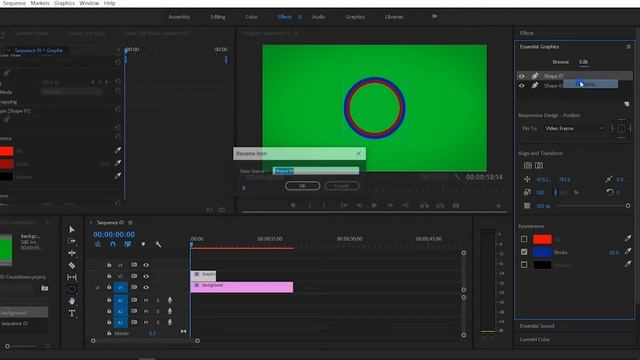This screenshot has height=360, width=640.
Task: Select the Hand tool
Action: click(x=72, y=301)
